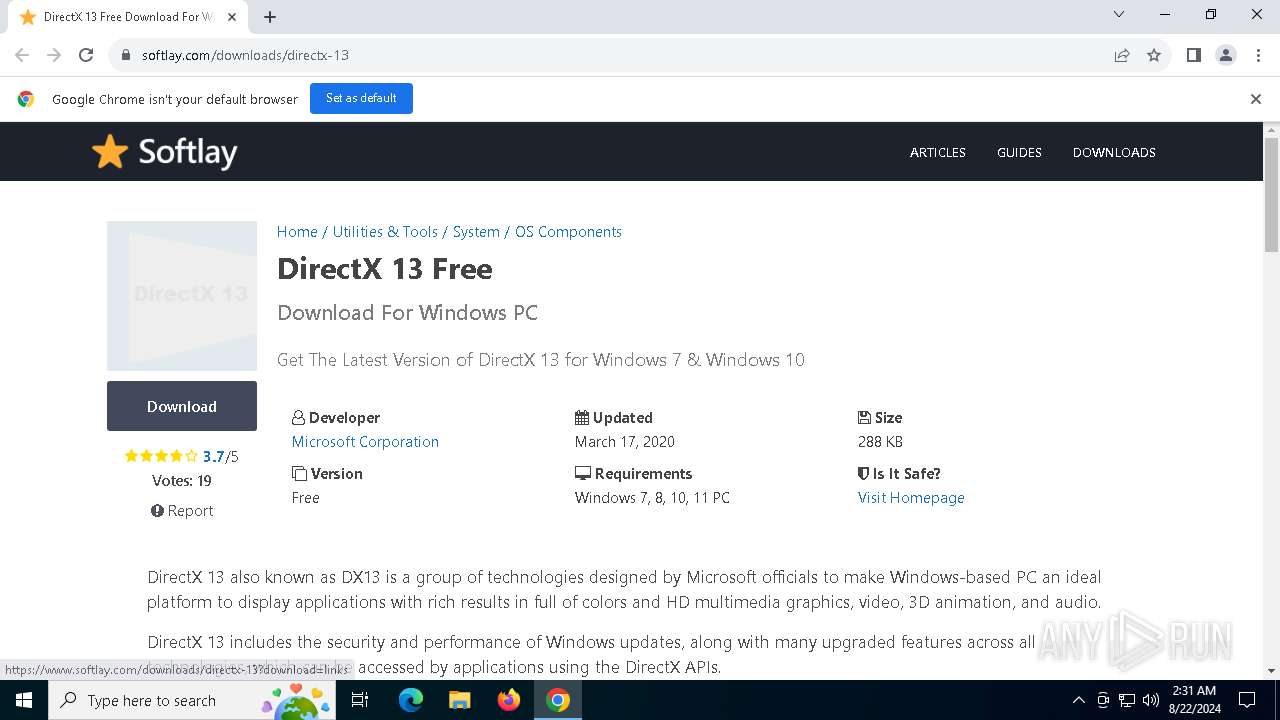Click the 288 KB size value

(x=880, y=441)
